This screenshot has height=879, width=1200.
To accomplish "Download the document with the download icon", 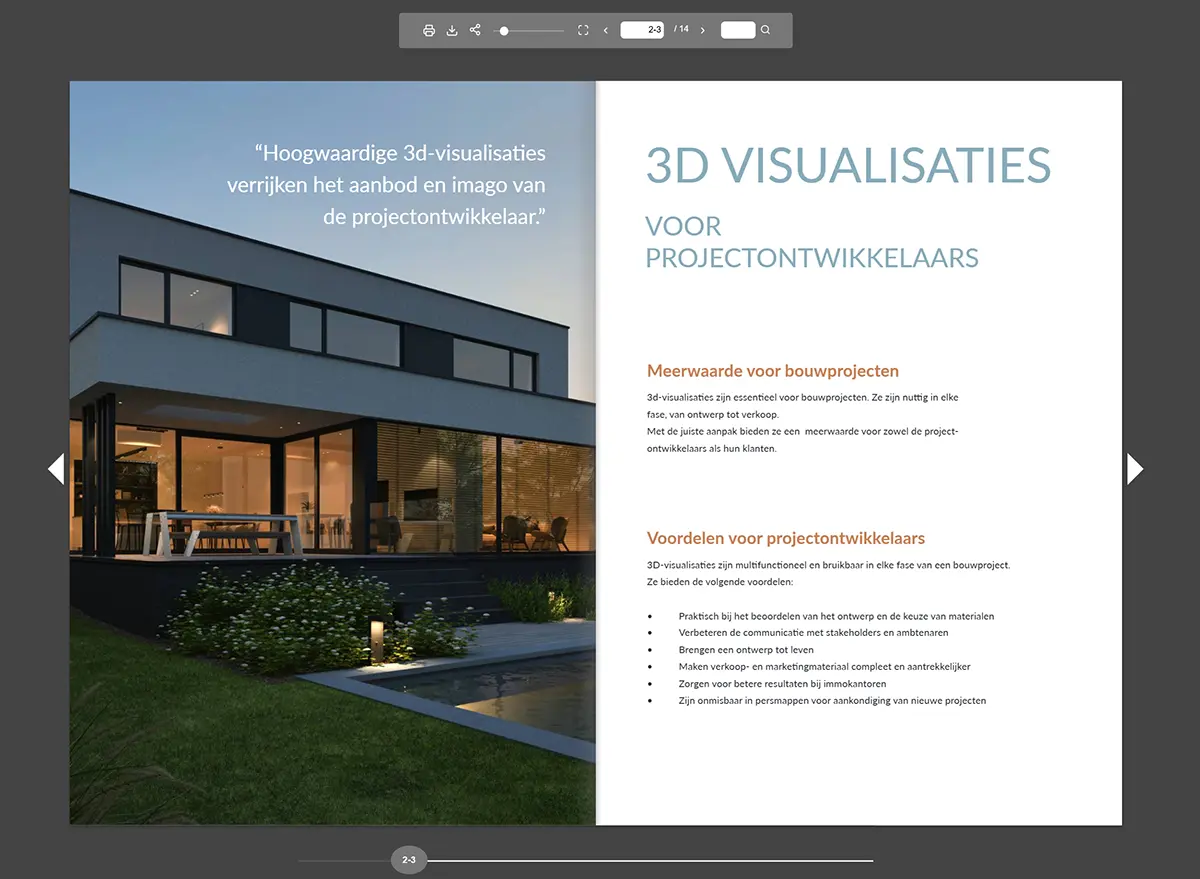I will [452, 30].
